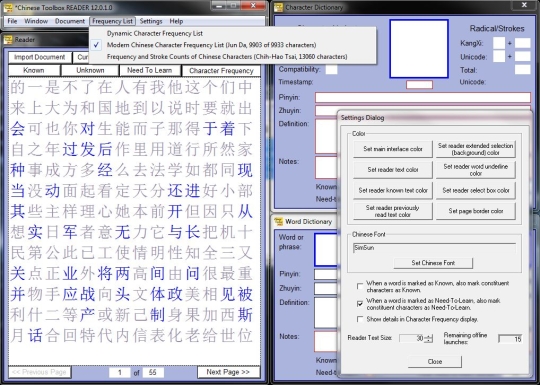Image resolution: width=540 pixels, height=385 pixels.
Task: Click the Total strokes field
Action: [x=522, y=70]
